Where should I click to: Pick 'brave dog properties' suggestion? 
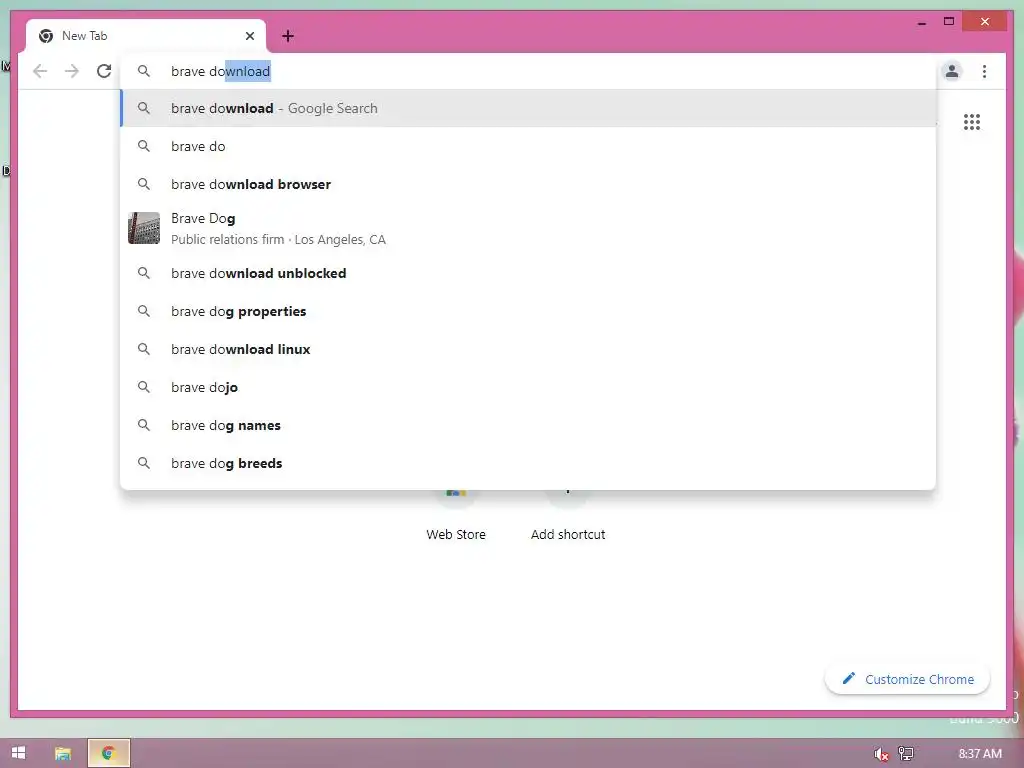[x=528, y=312]
